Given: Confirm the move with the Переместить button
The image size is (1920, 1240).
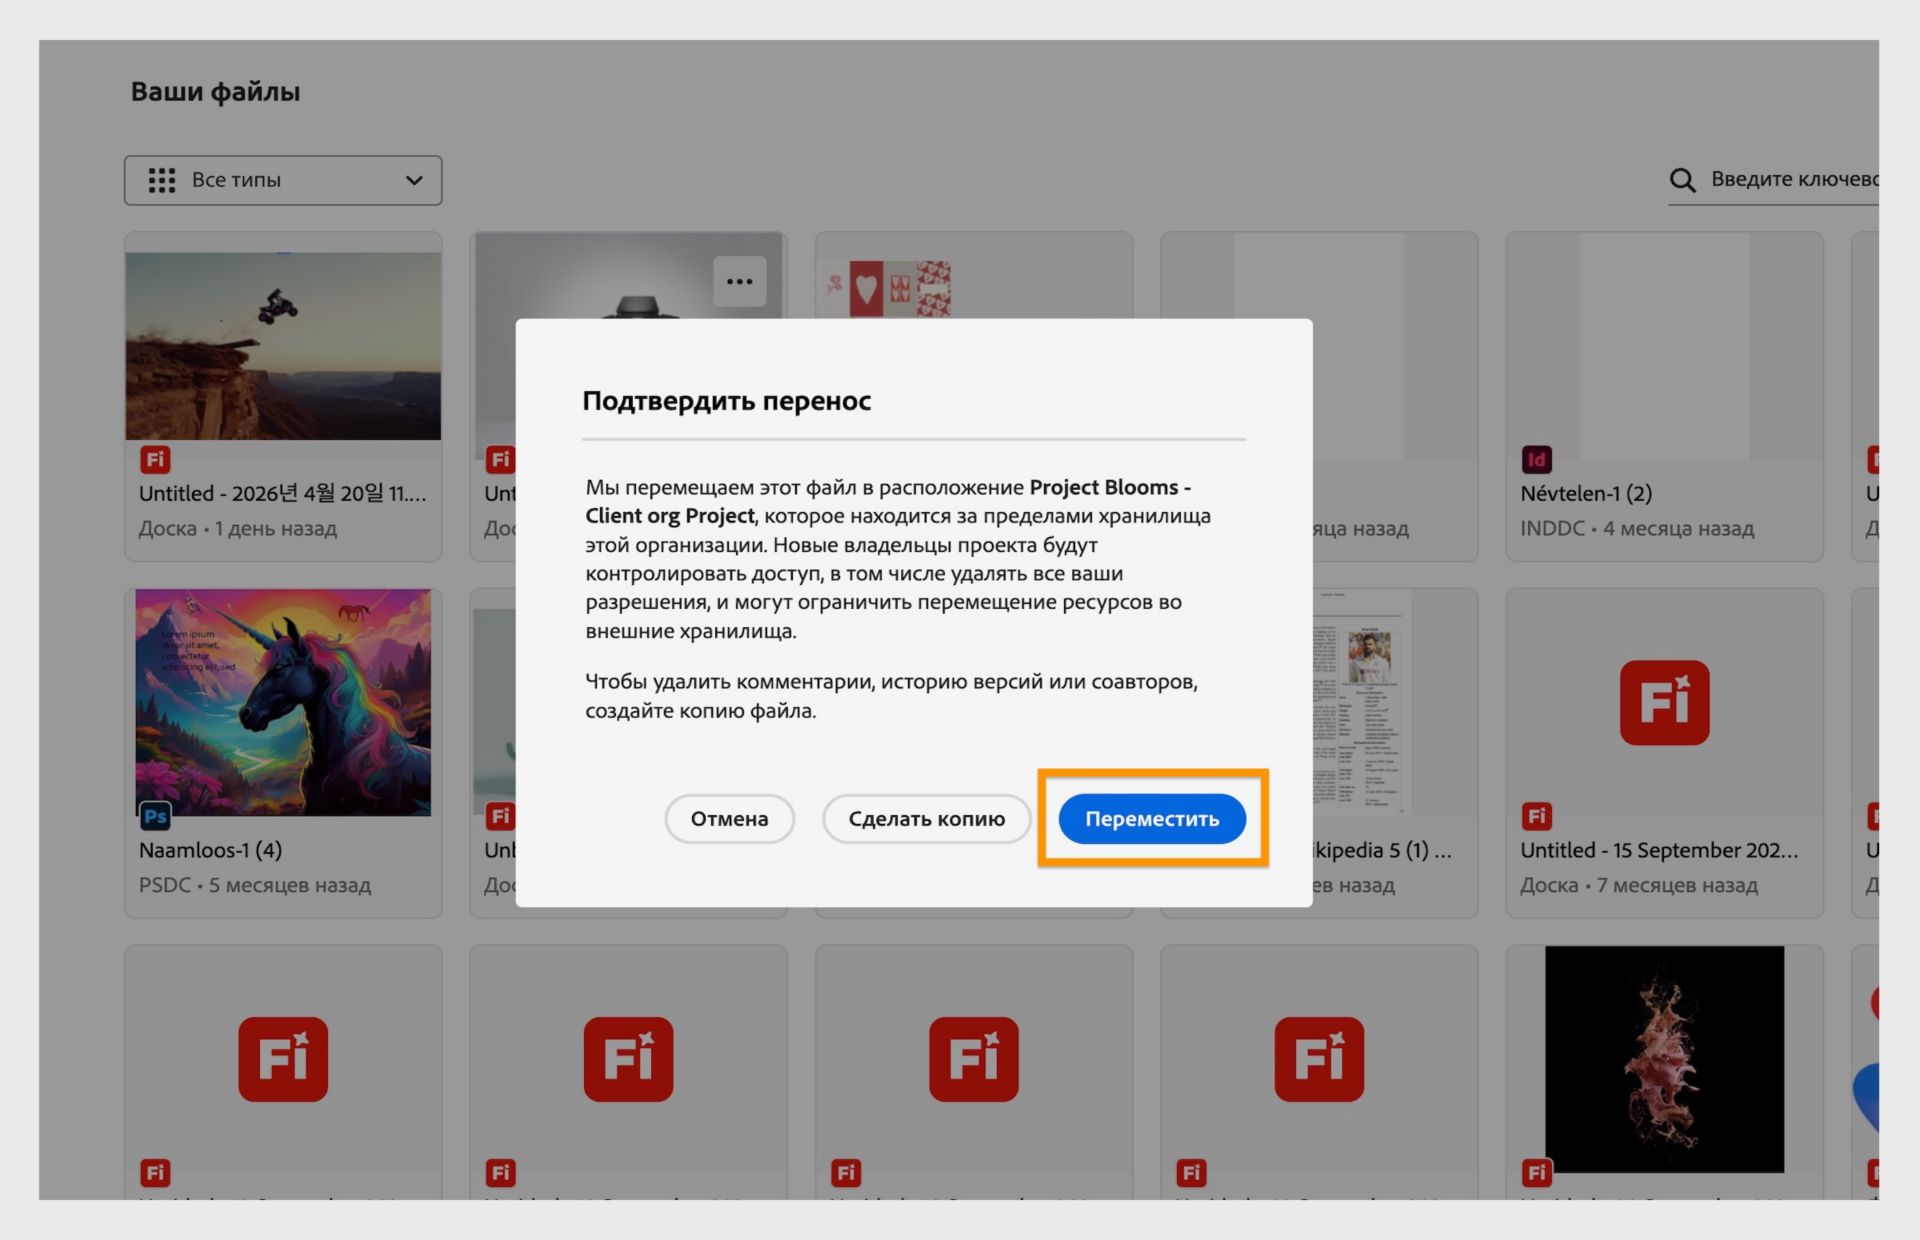Looking at the screenshot, I should pos(1152,819).
